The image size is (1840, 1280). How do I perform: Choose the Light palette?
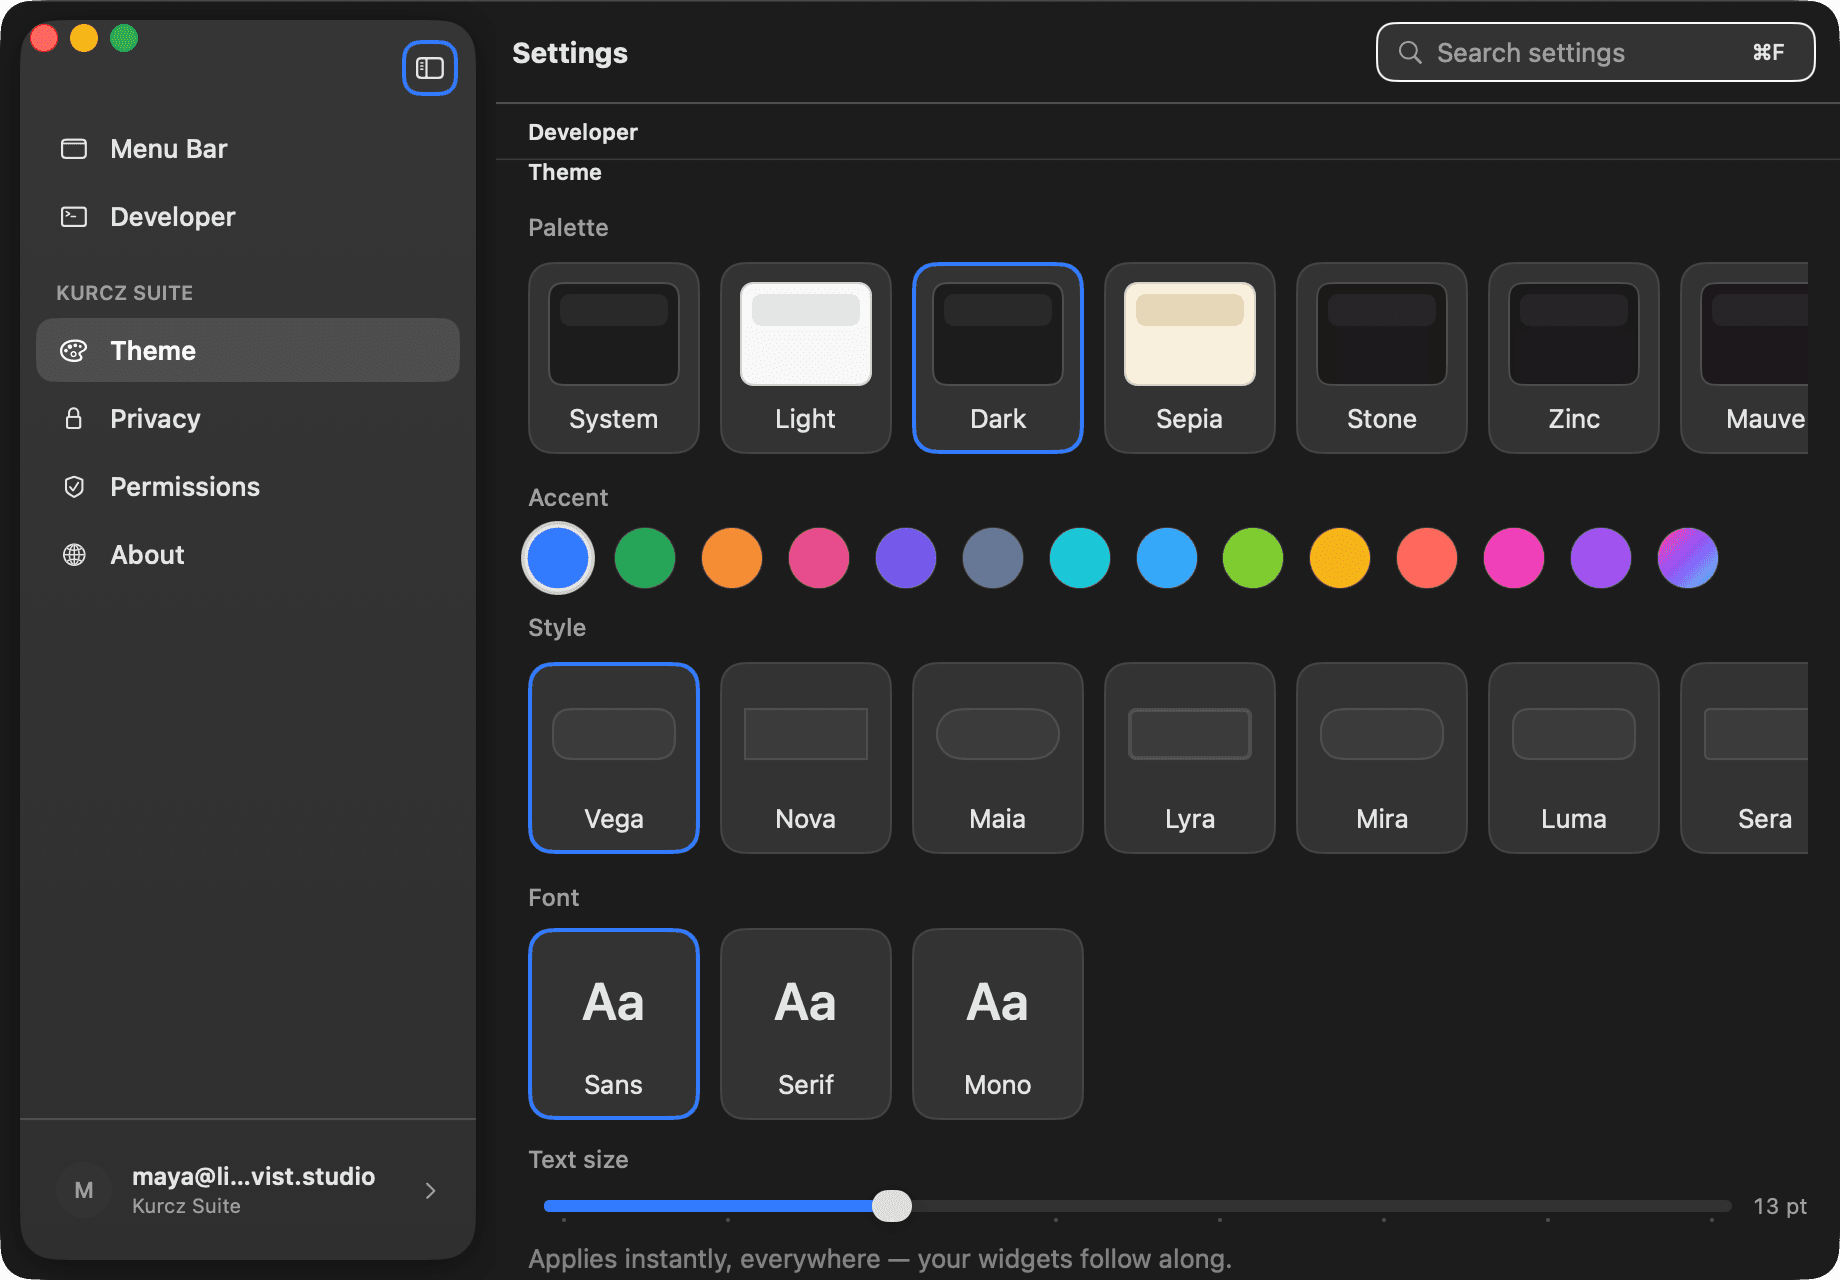pos(806,358)
